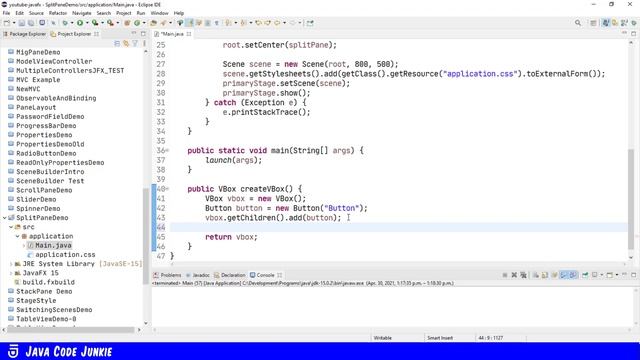Expand JRE System Library node
This screenshot has width=640, height=360.
[x=11, y=264]
